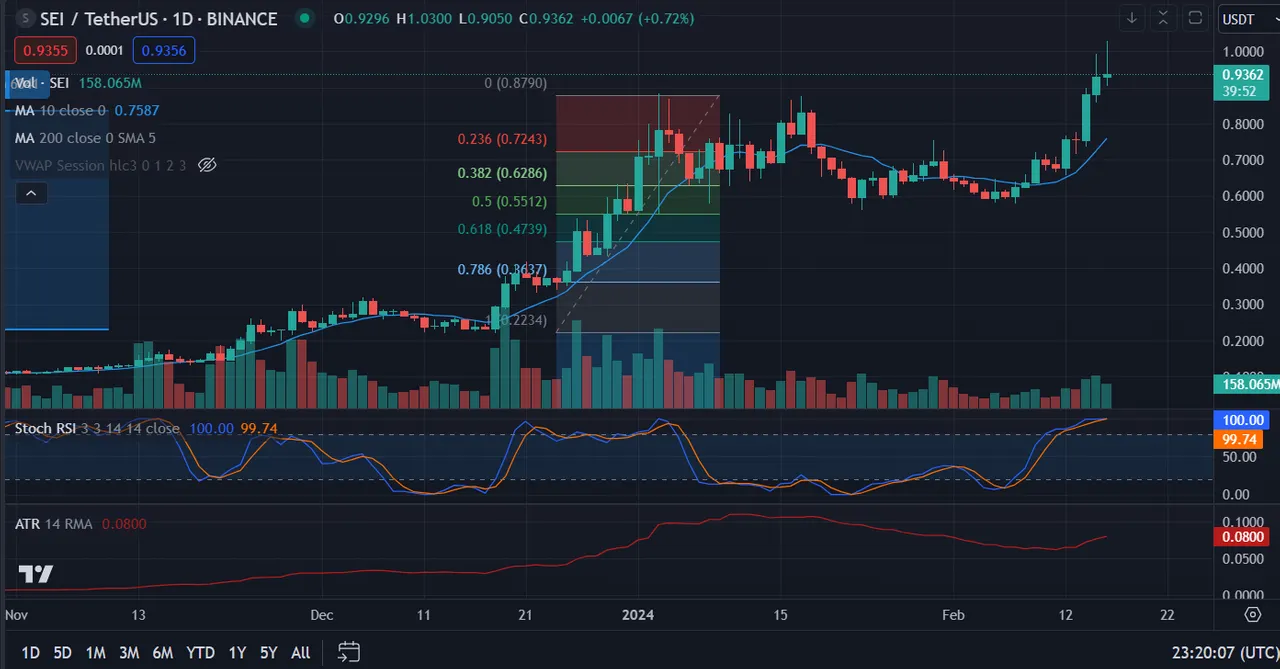The height and width of the screenshot is (669, 1280).
Task: Click the 2024 date on time axis
Action: tap(637, 615)
